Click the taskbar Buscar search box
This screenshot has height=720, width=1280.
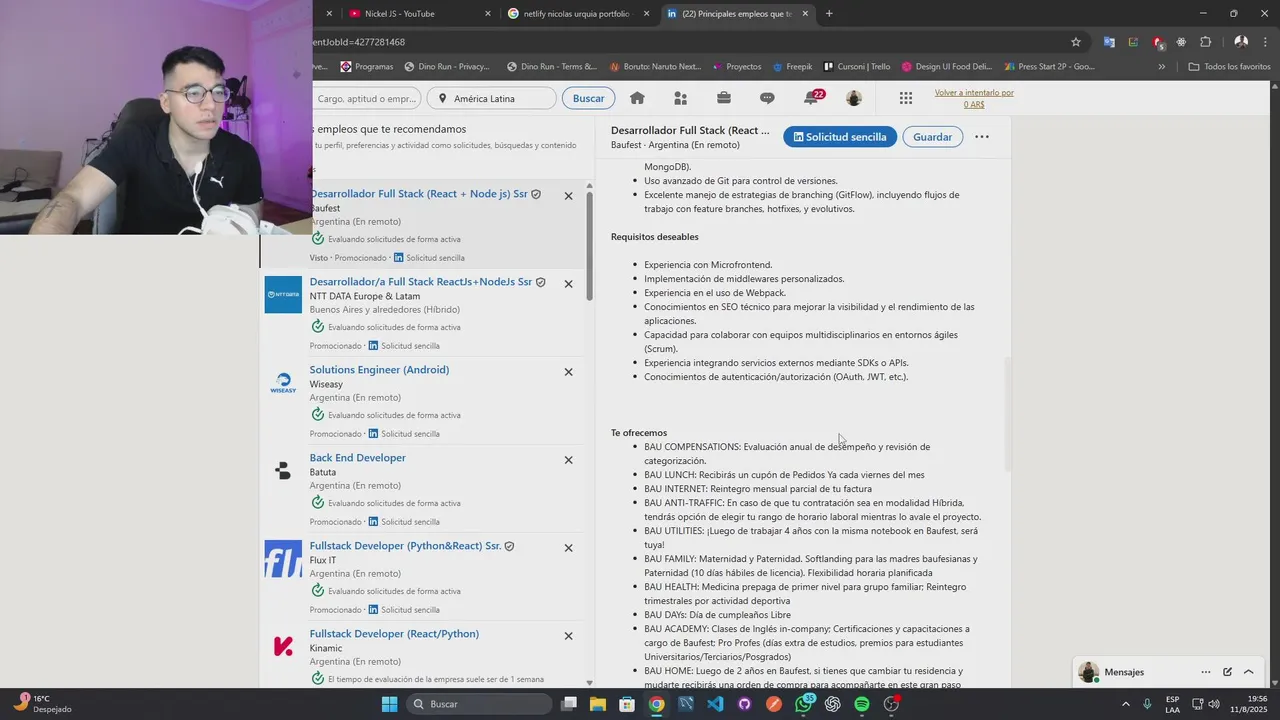pyautogui.click(x=479, y=704)
